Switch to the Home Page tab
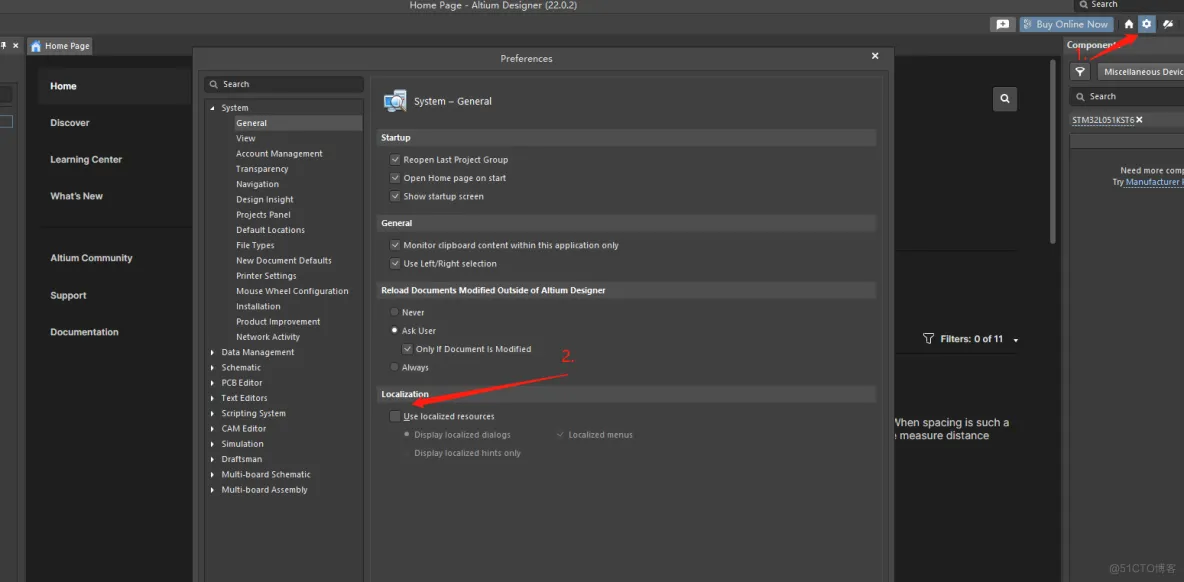 pos(60,46)
